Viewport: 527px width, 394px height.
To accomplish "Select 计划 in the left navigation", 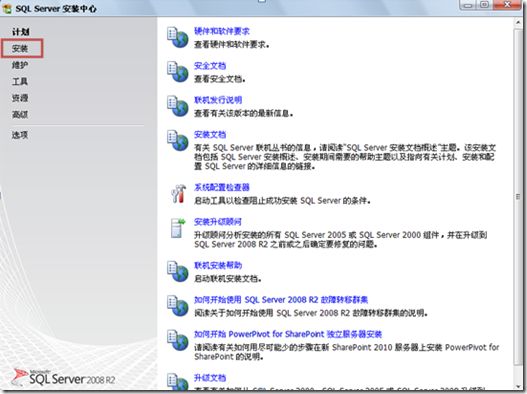I will point(21,32).
